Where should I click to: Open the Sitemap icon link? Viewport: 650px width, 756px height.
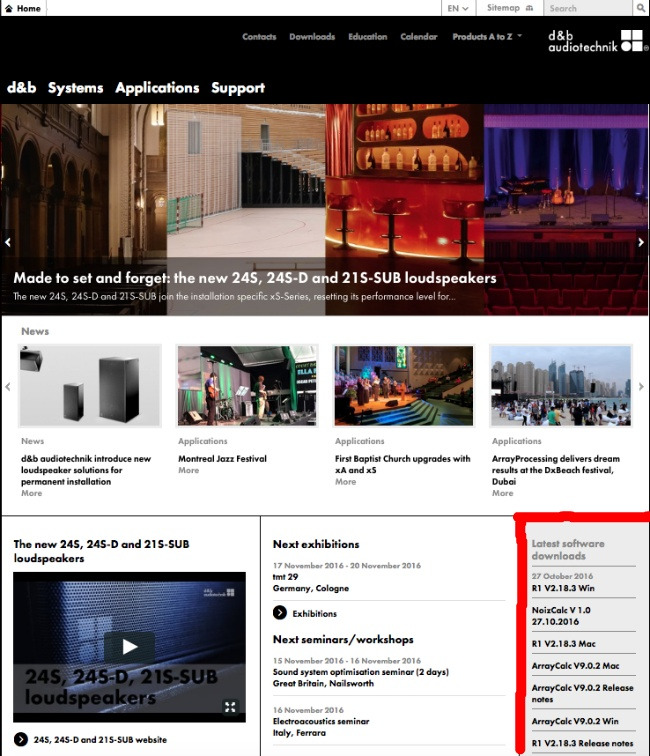529,8
